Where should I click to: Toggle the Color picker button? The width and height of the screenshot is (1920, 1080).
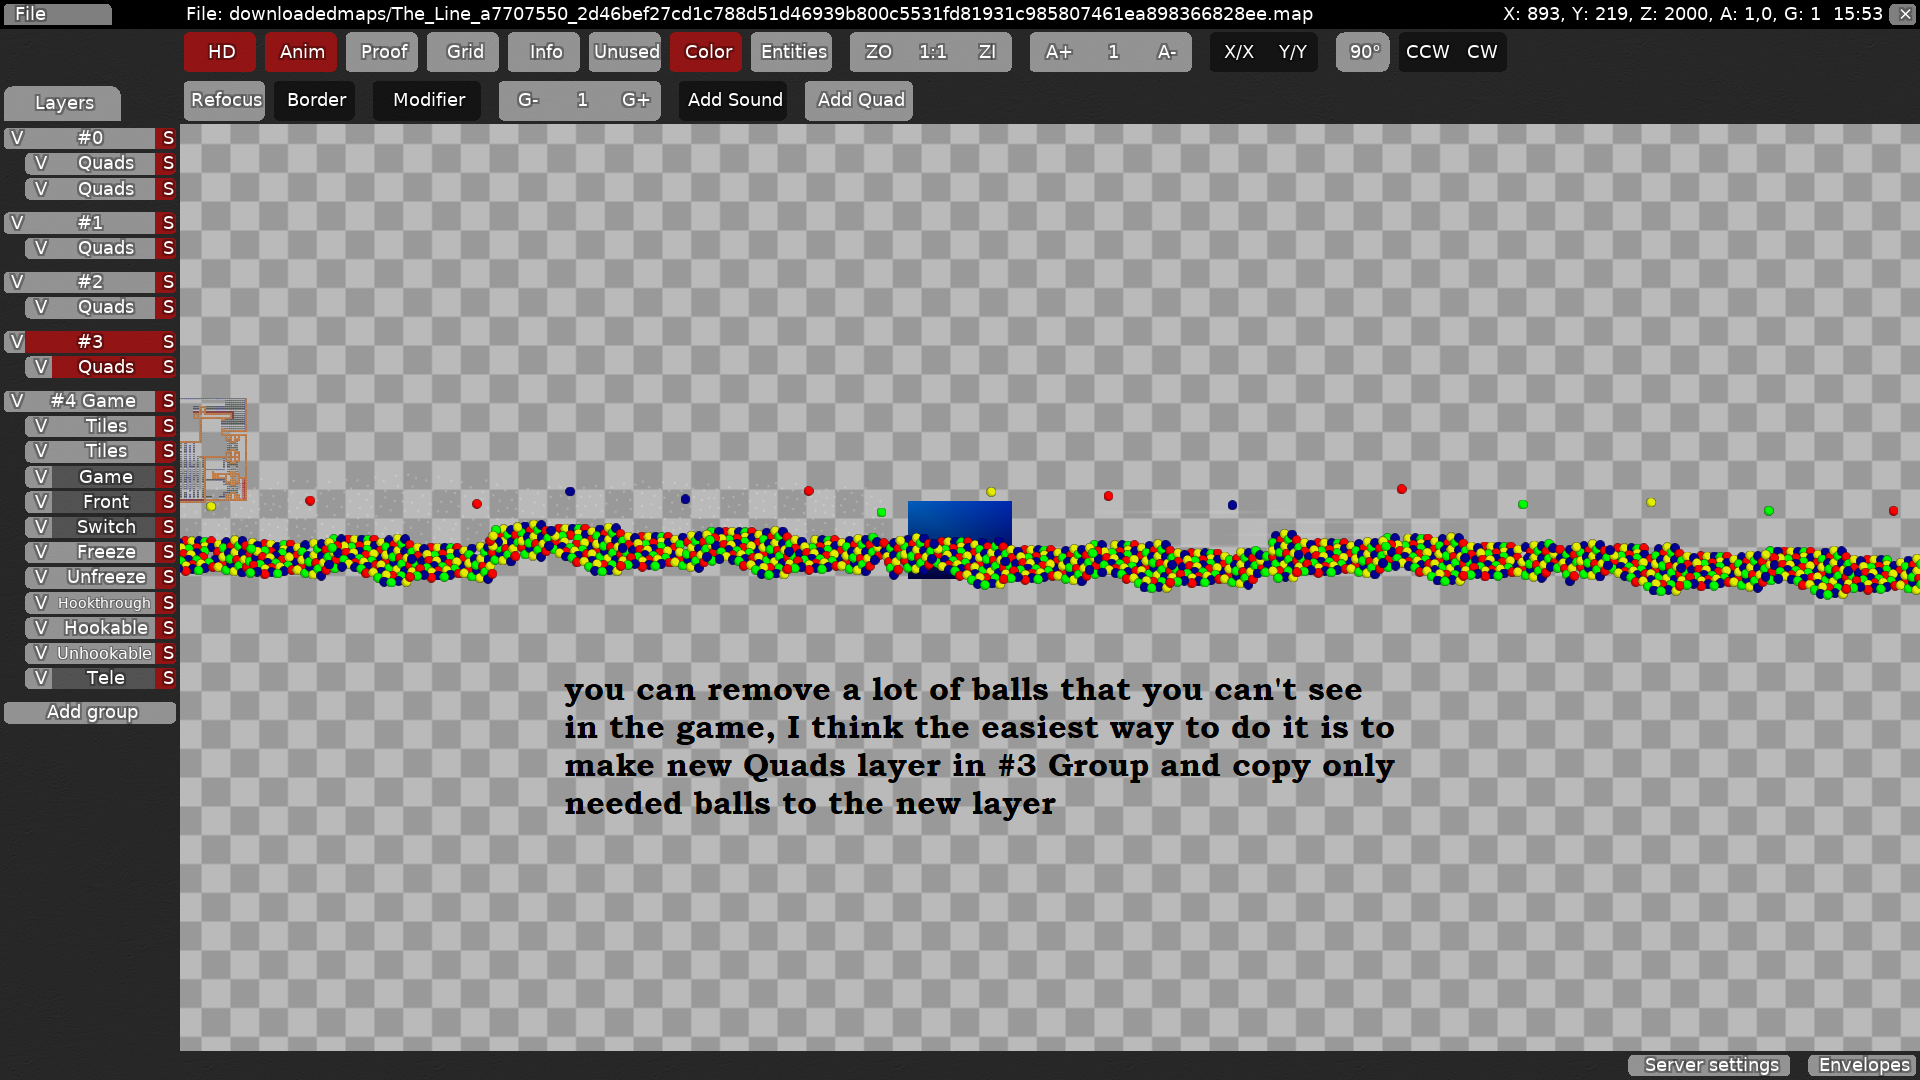tap(708, 52)
